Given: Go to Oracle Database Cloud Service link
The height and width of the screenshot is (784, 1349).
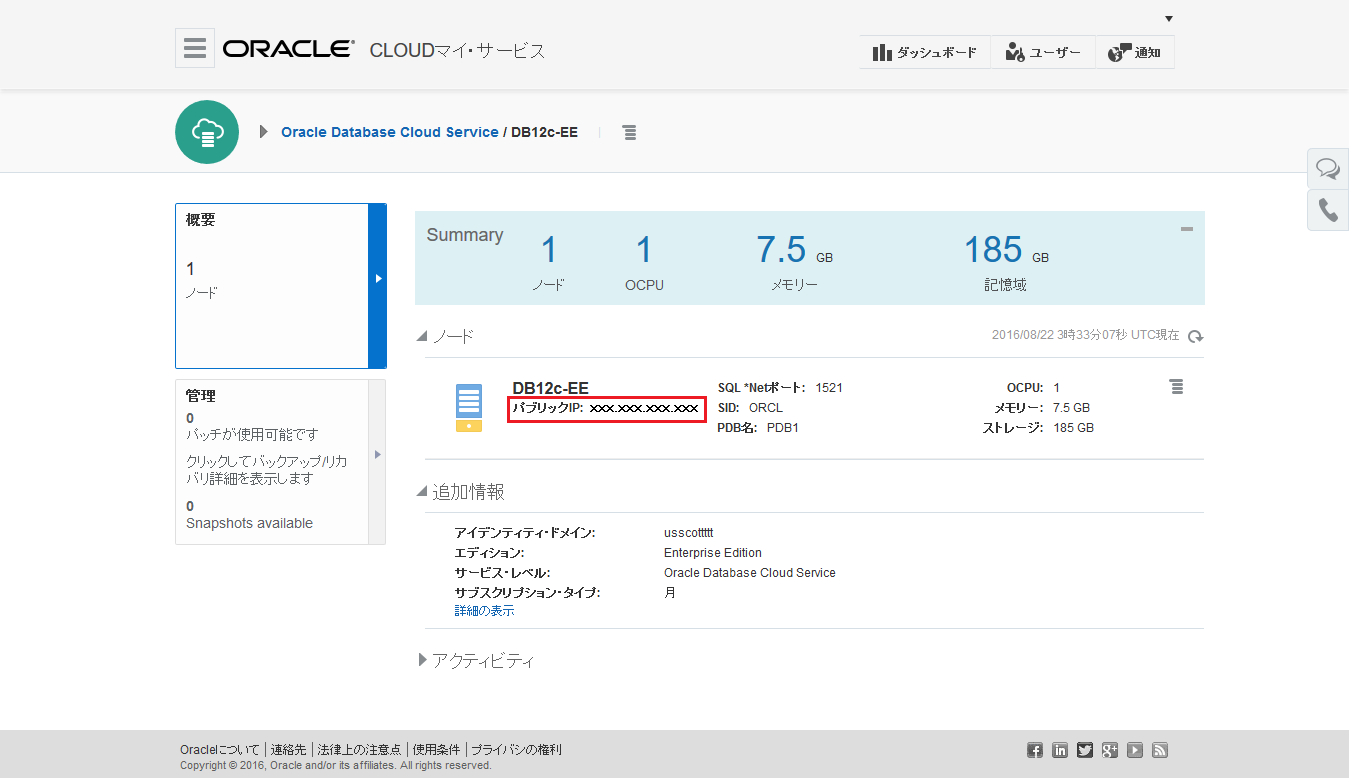Looking at the screenshot, I should 389,132.
